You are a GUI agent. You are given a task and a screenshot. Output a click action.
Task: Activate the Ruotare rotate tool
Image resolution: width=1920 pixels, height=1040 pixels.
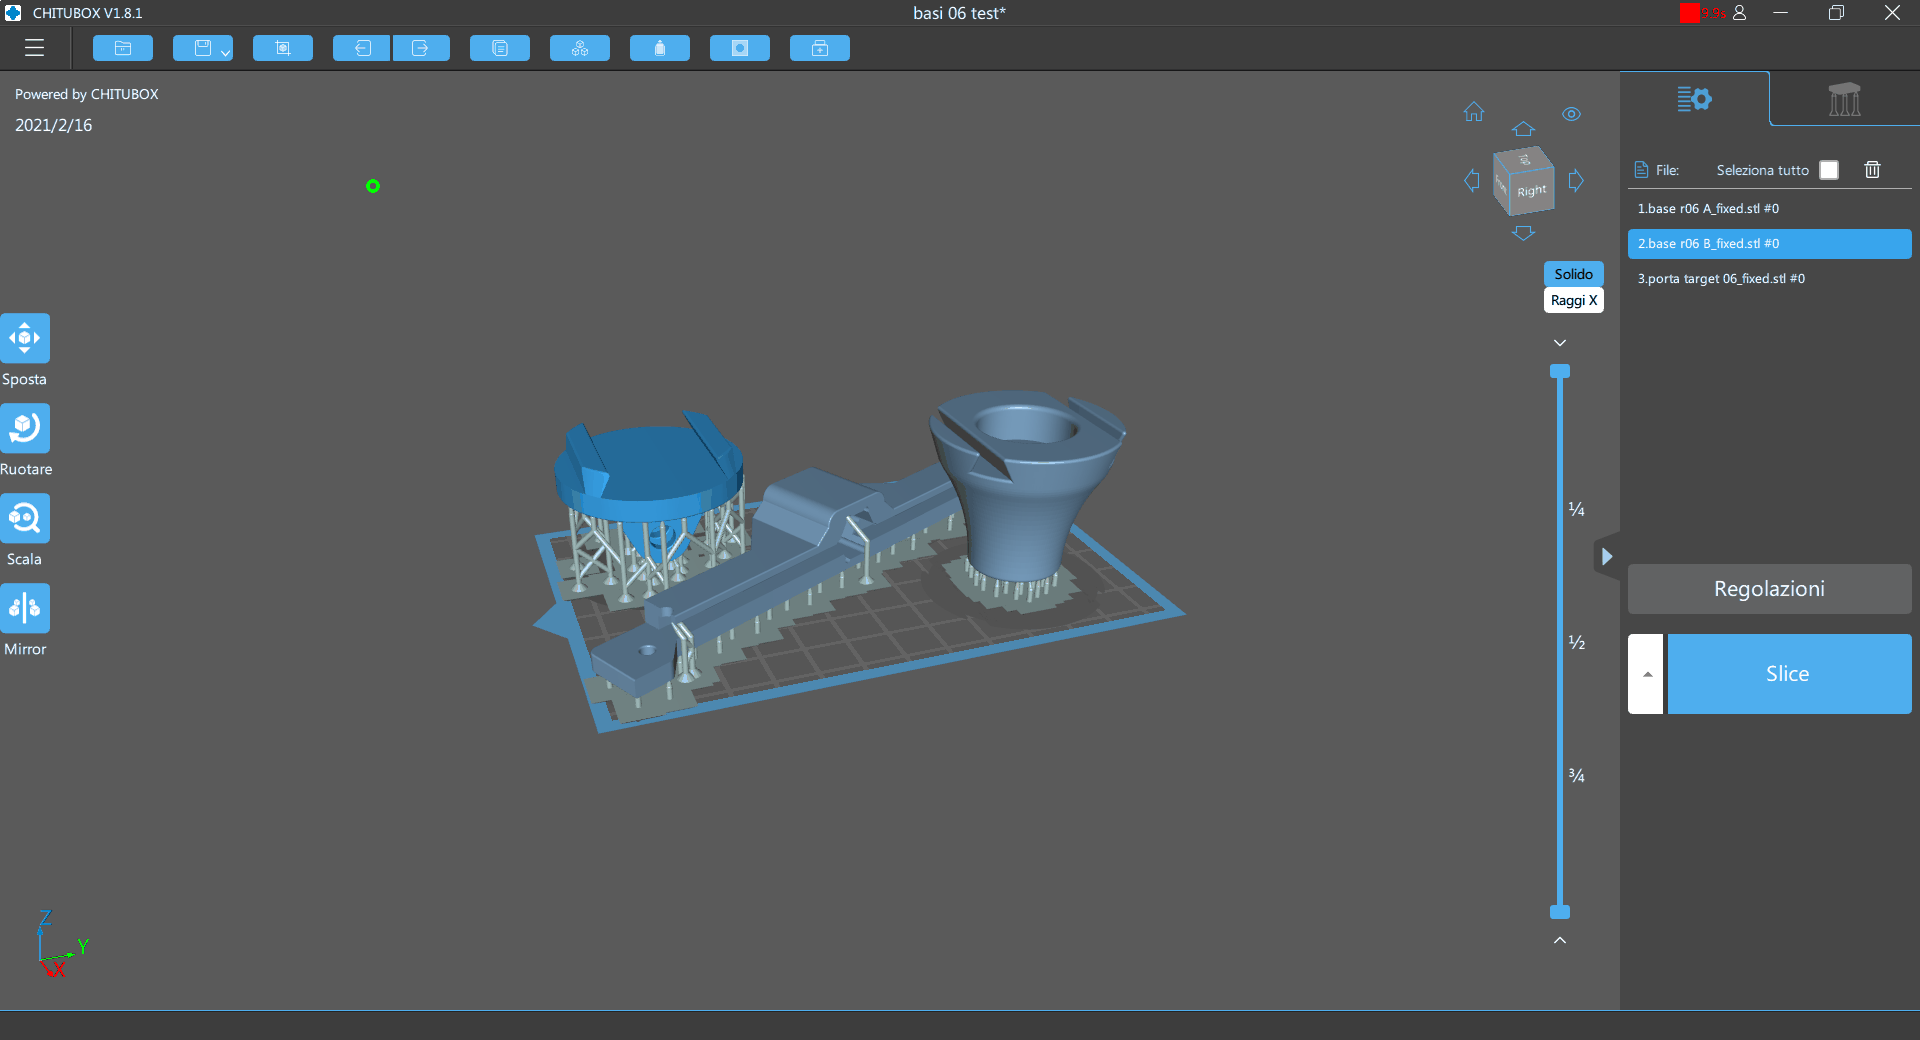click(25, 428)
